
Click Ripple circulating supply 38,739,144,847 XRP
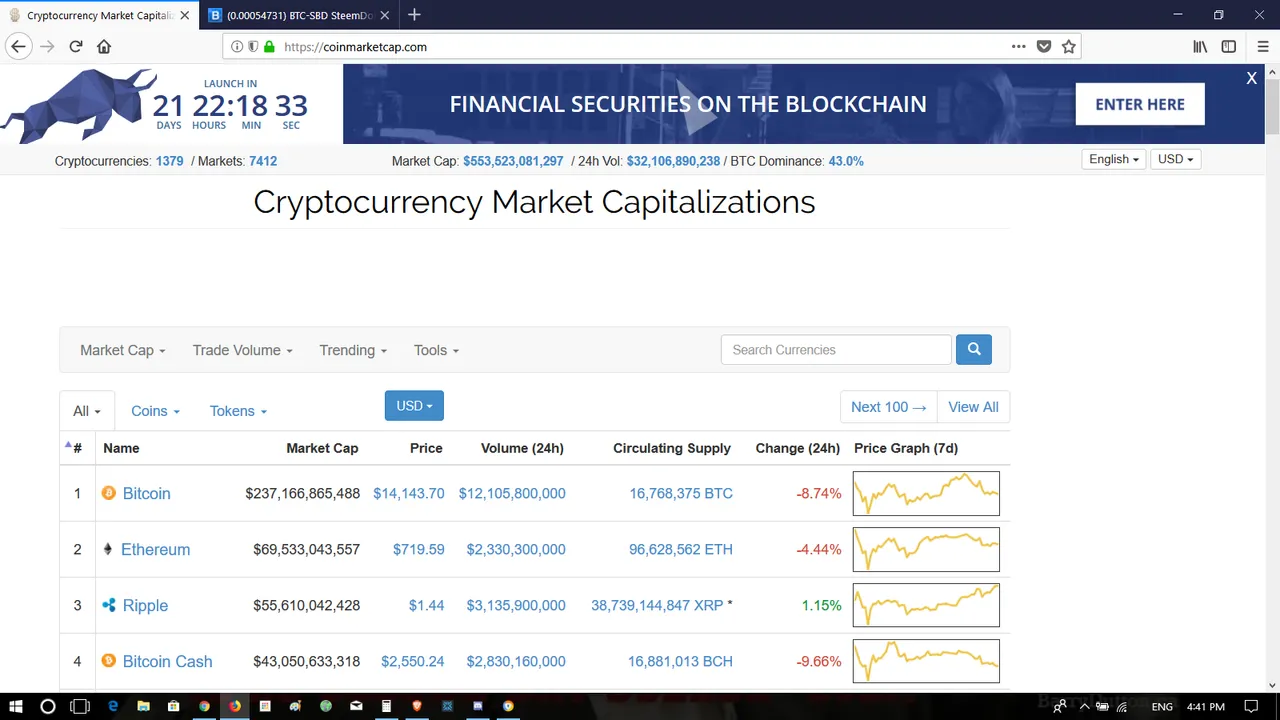[657, 605]
